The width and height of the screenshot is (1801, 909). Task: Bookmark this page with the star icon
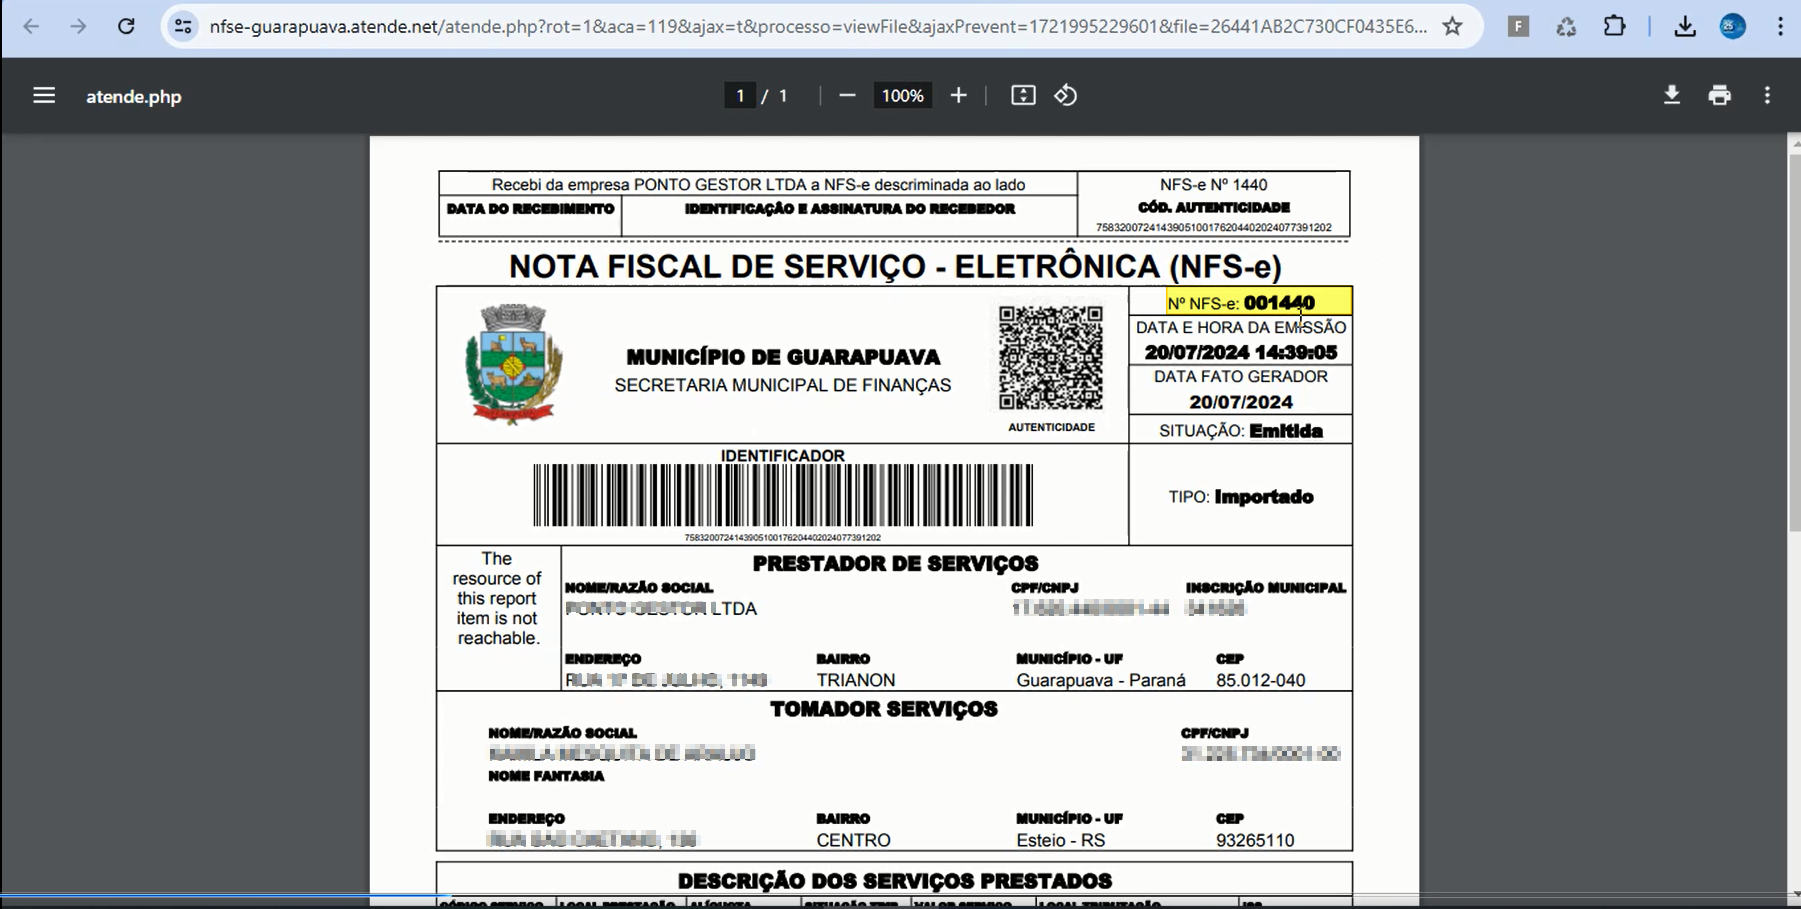coord(1453,27)
